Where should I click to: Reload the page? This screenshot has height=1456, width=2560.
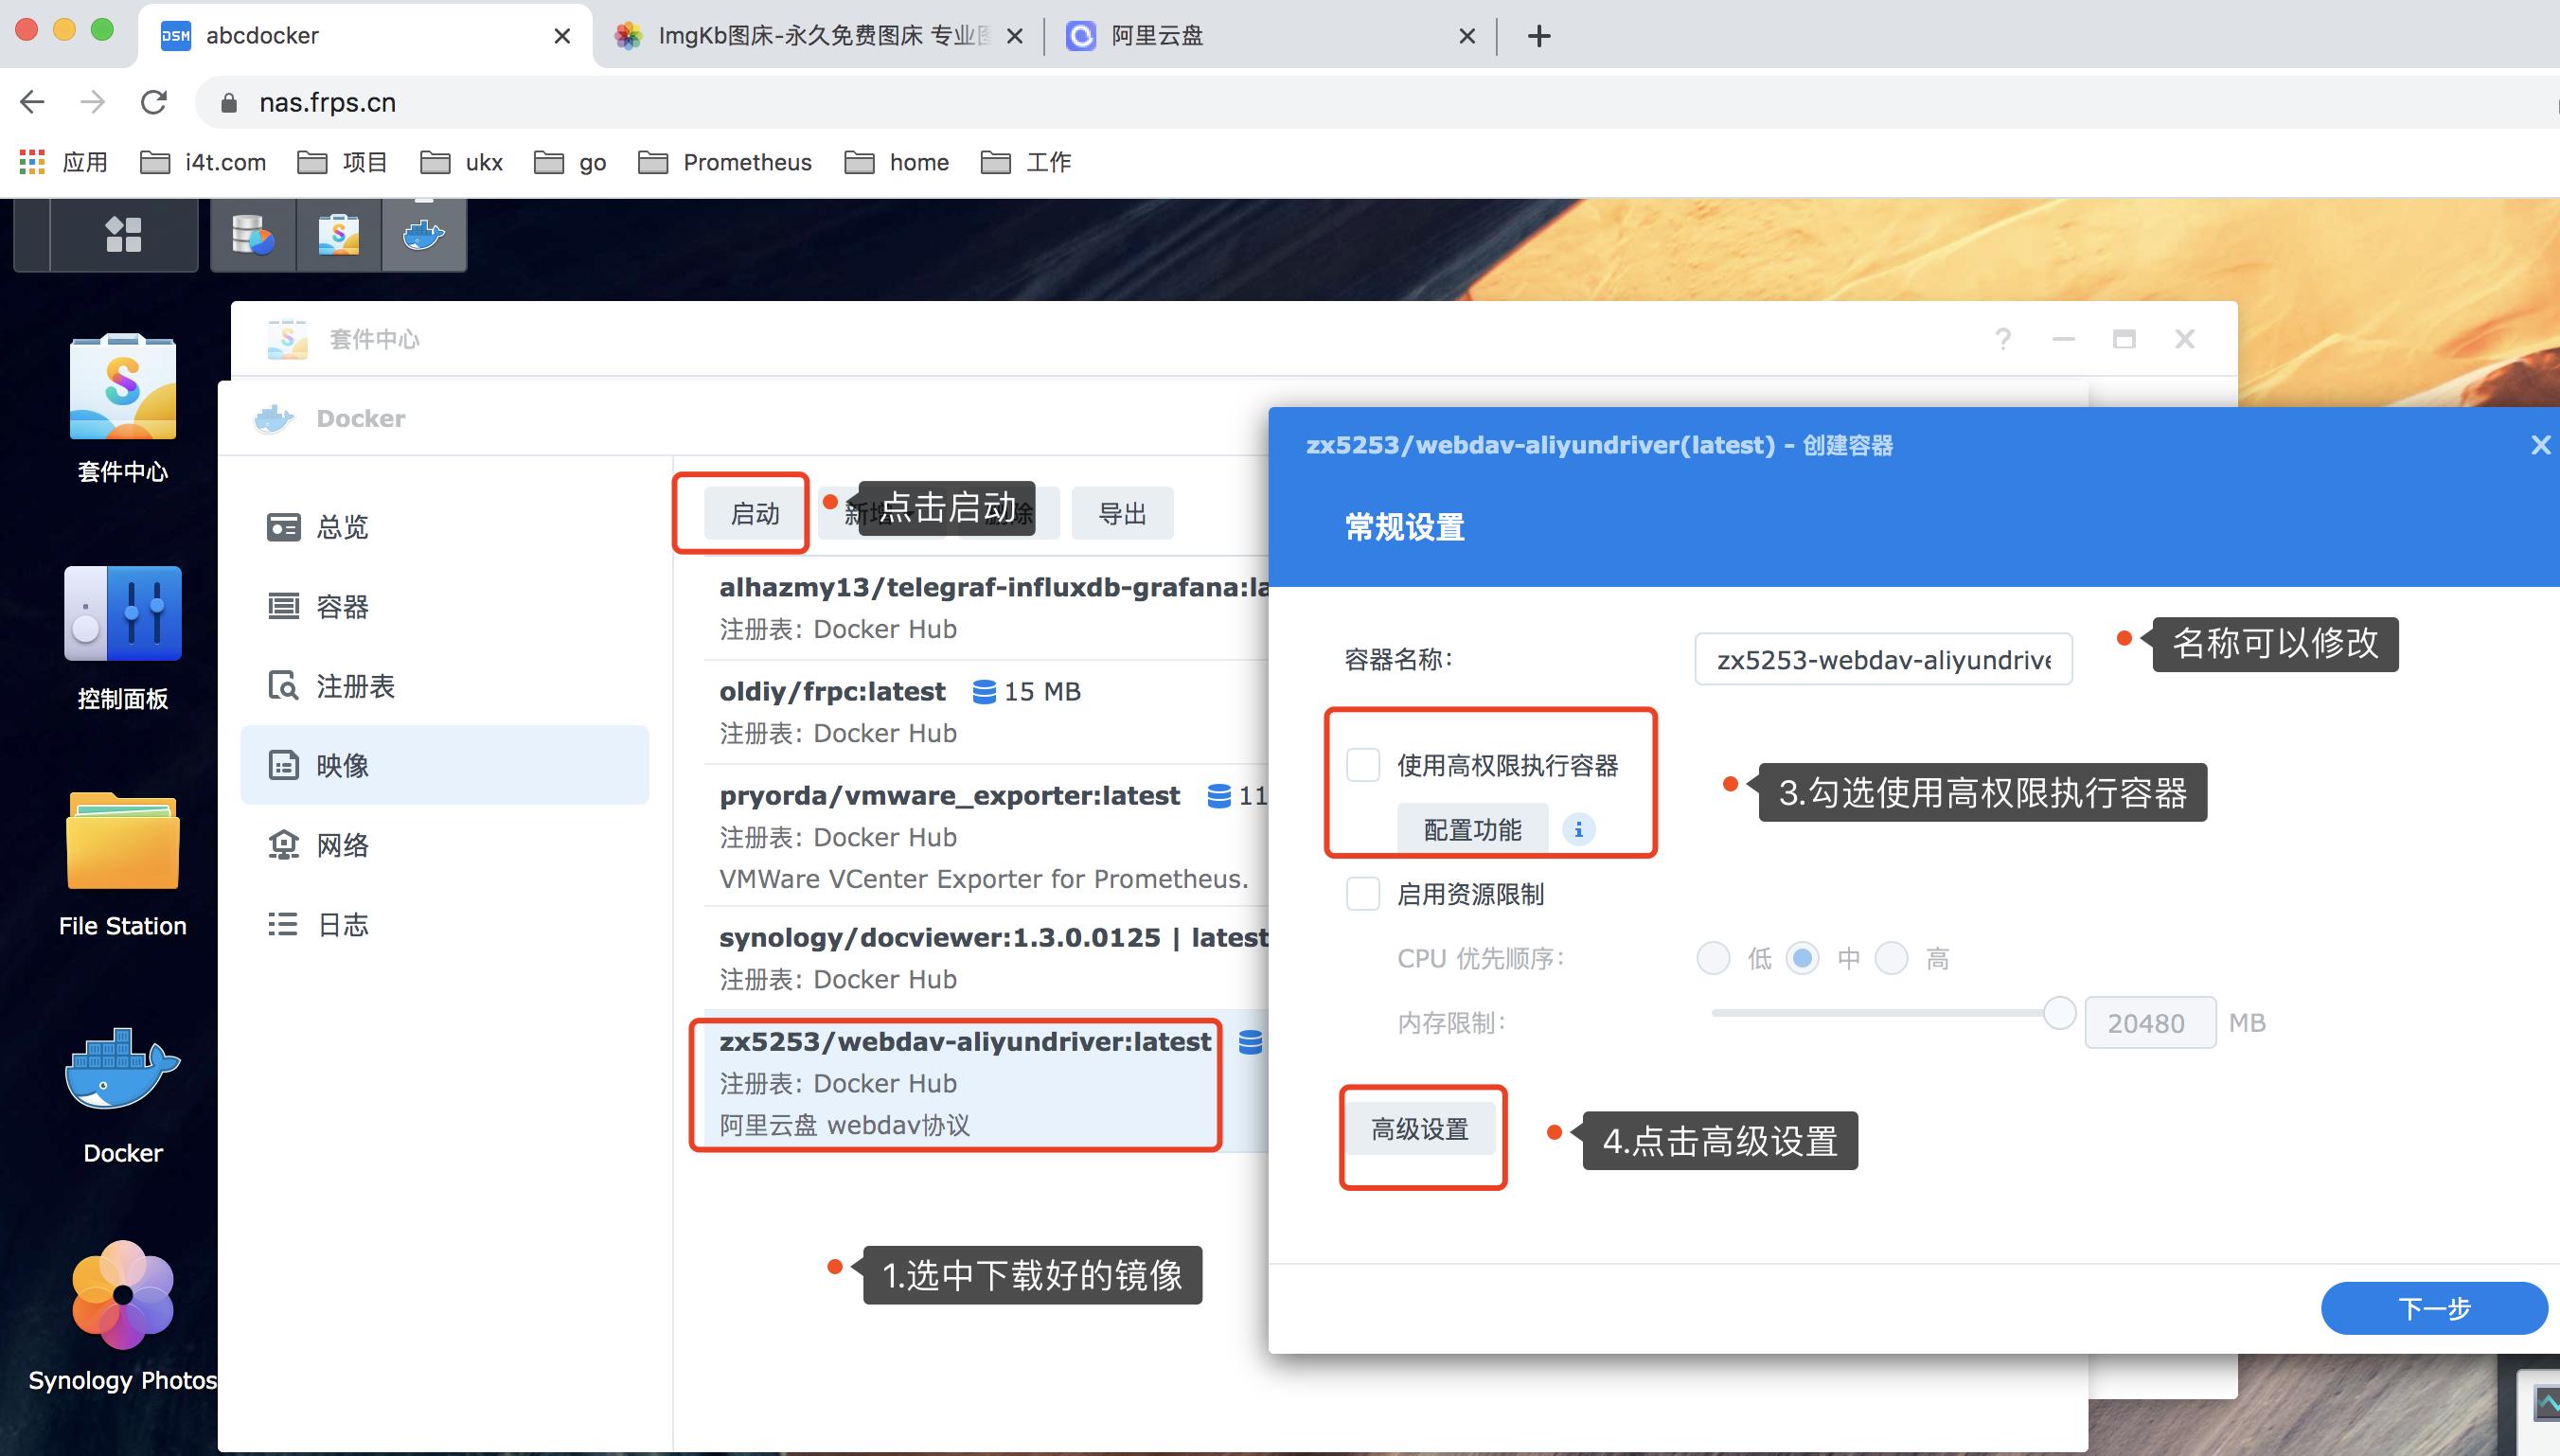[x=153, y=102]
